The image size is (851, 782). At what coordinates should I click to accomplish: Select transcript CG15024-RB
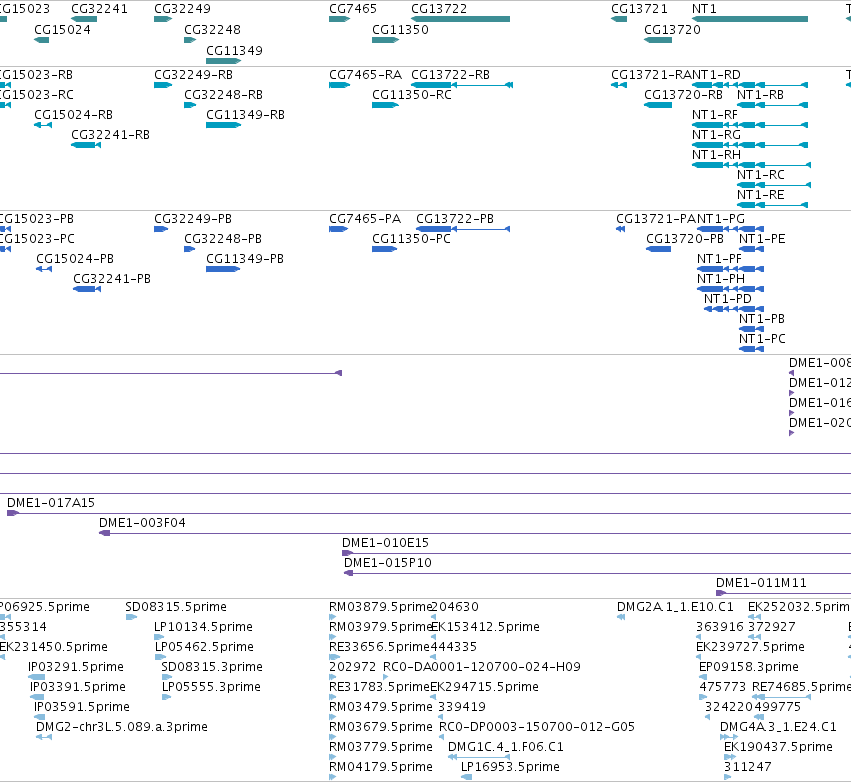(x=43, y=125)
